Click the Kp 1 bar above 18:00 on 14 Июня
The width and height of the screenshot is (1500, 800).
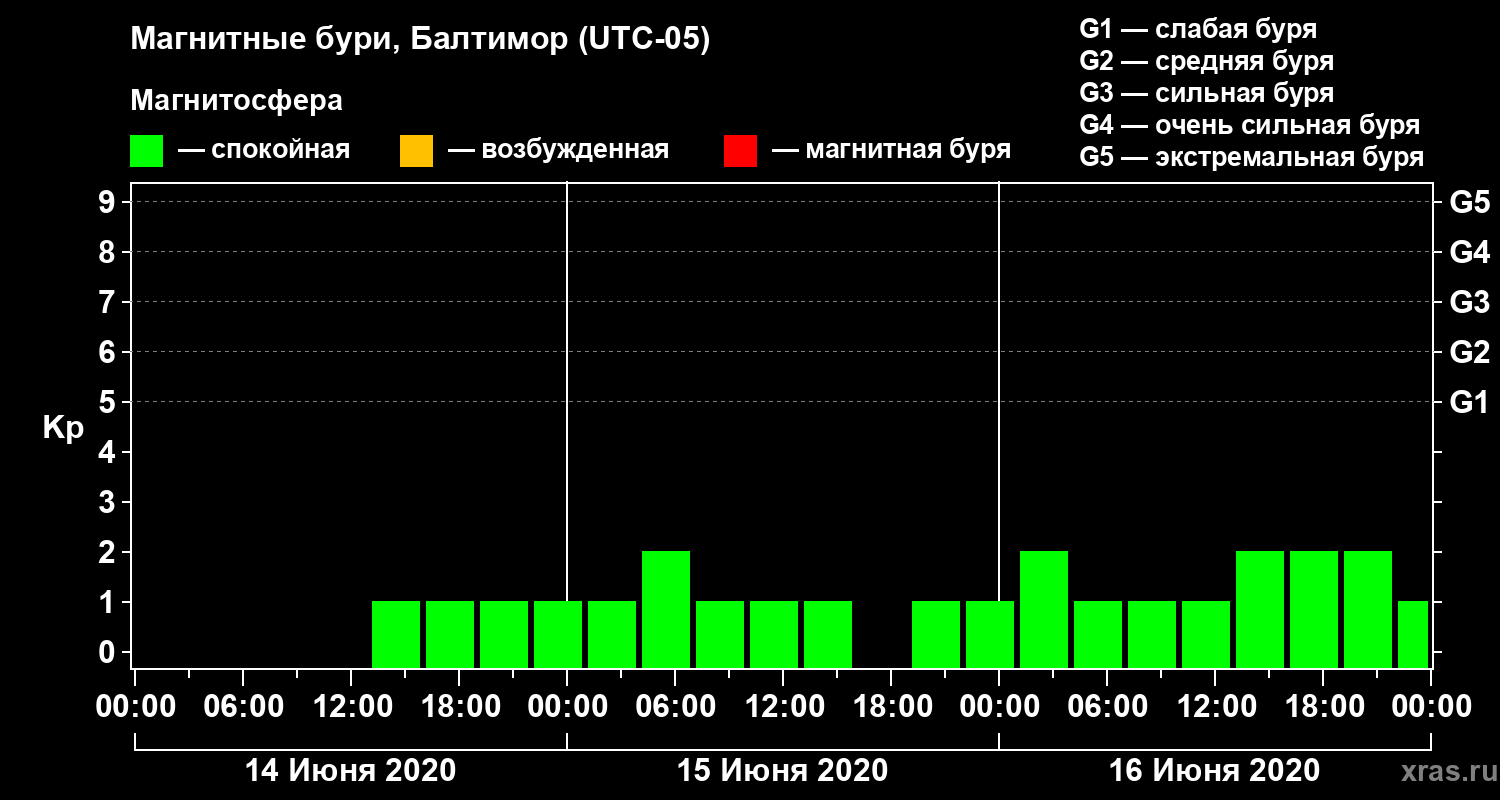(x=450, y=634)
